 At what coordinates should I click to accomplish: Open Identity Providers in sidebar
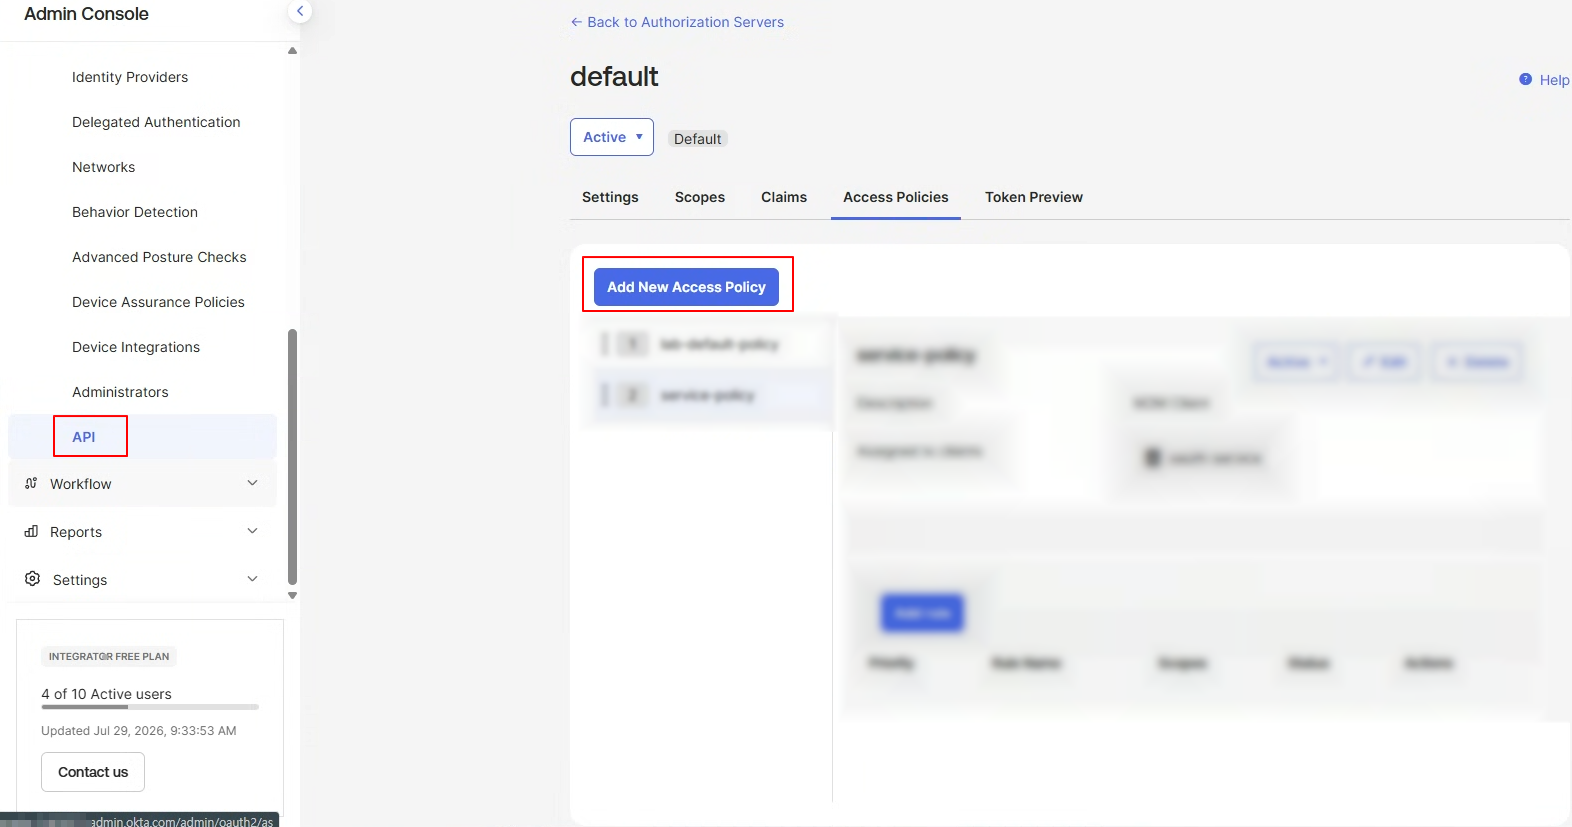coord(130,77)
